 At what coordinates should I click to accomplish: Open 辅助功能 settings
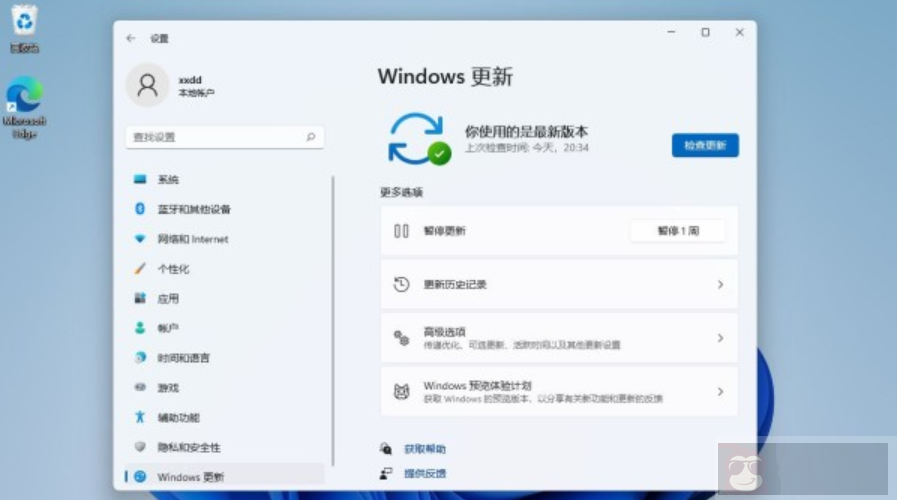[223, 418]
